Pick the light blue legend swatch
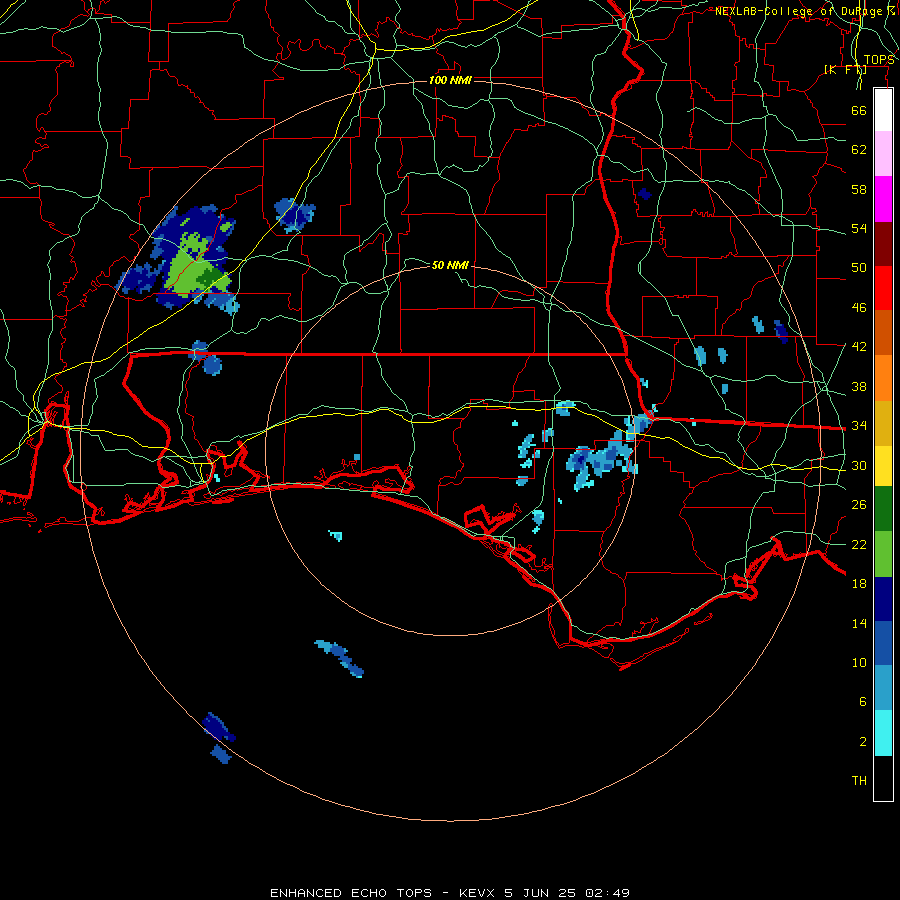Viewport: 900px width, 900px height. (x=883, y=688)
